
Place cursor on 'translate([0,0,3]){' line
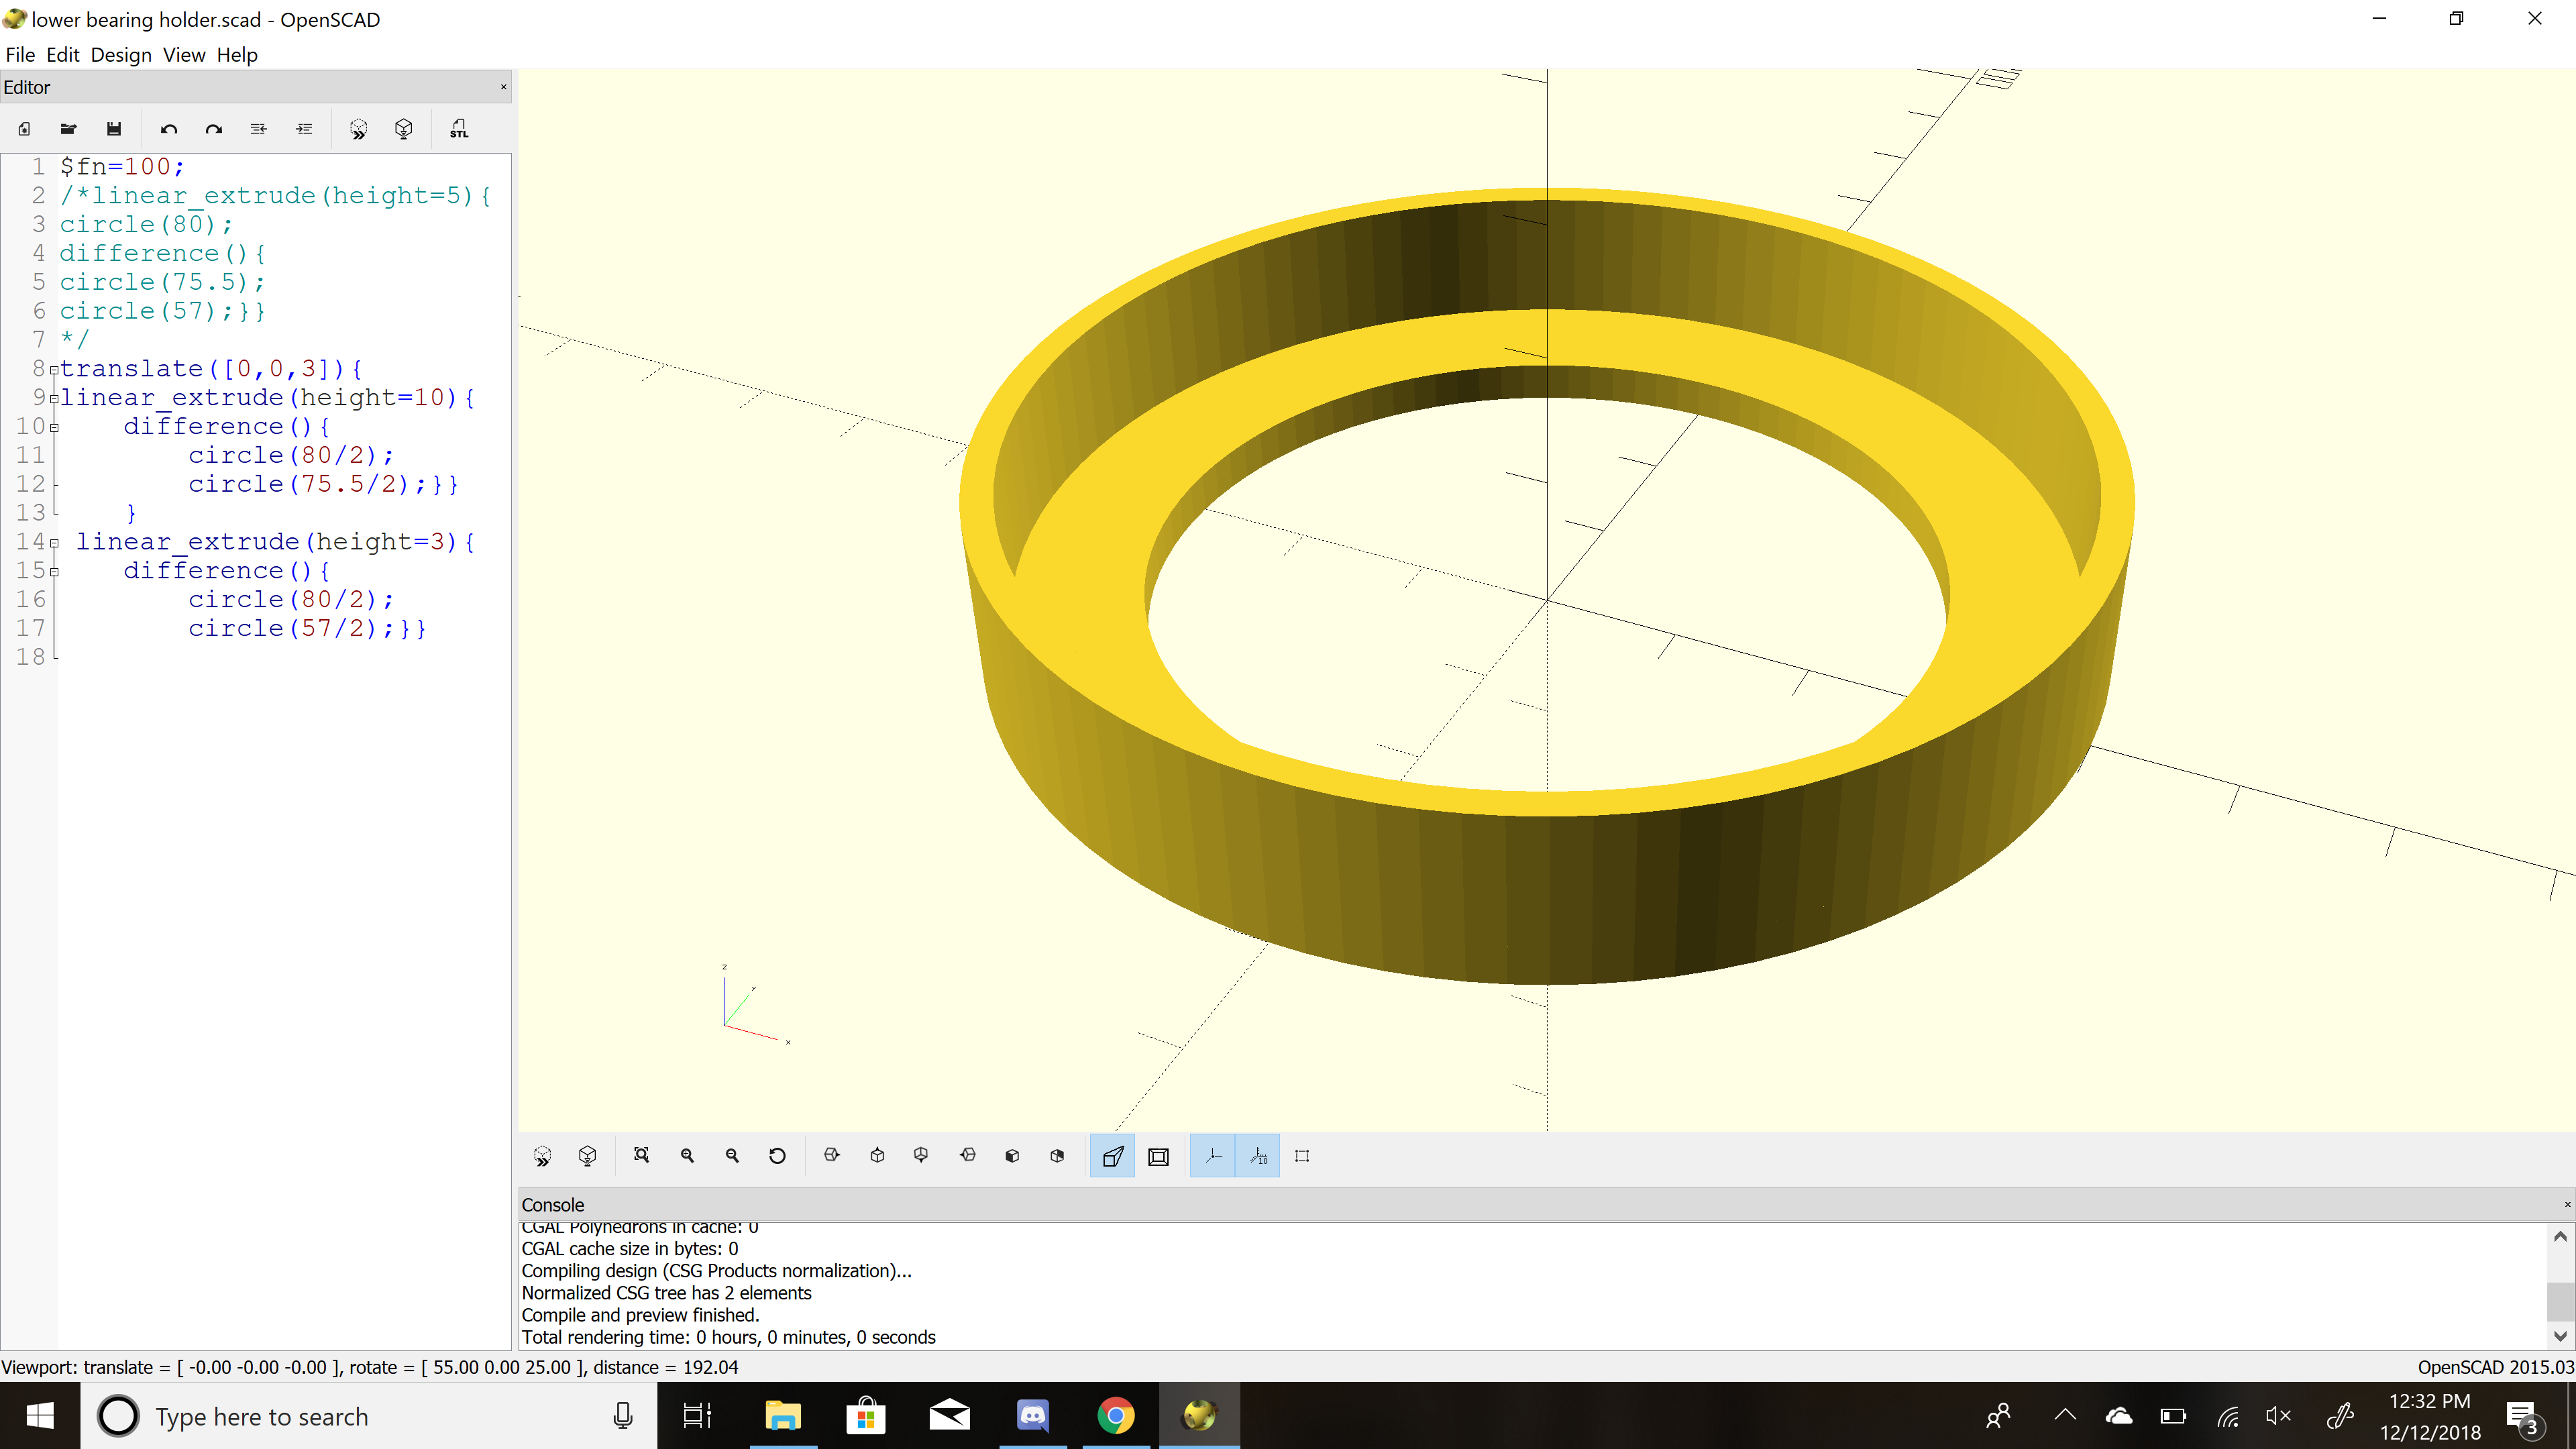pos(211,369)
